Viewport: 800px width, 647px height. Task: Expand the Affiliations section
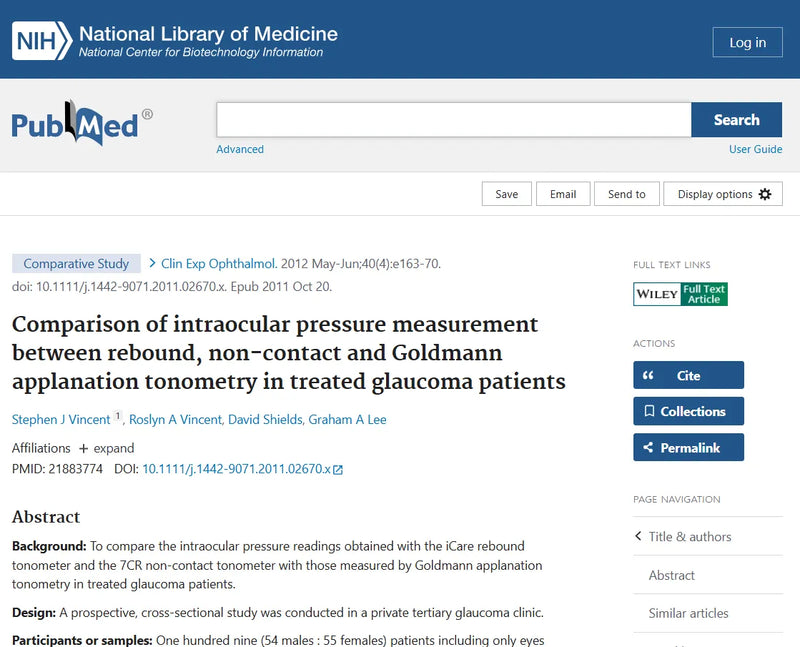pos(106,449)
